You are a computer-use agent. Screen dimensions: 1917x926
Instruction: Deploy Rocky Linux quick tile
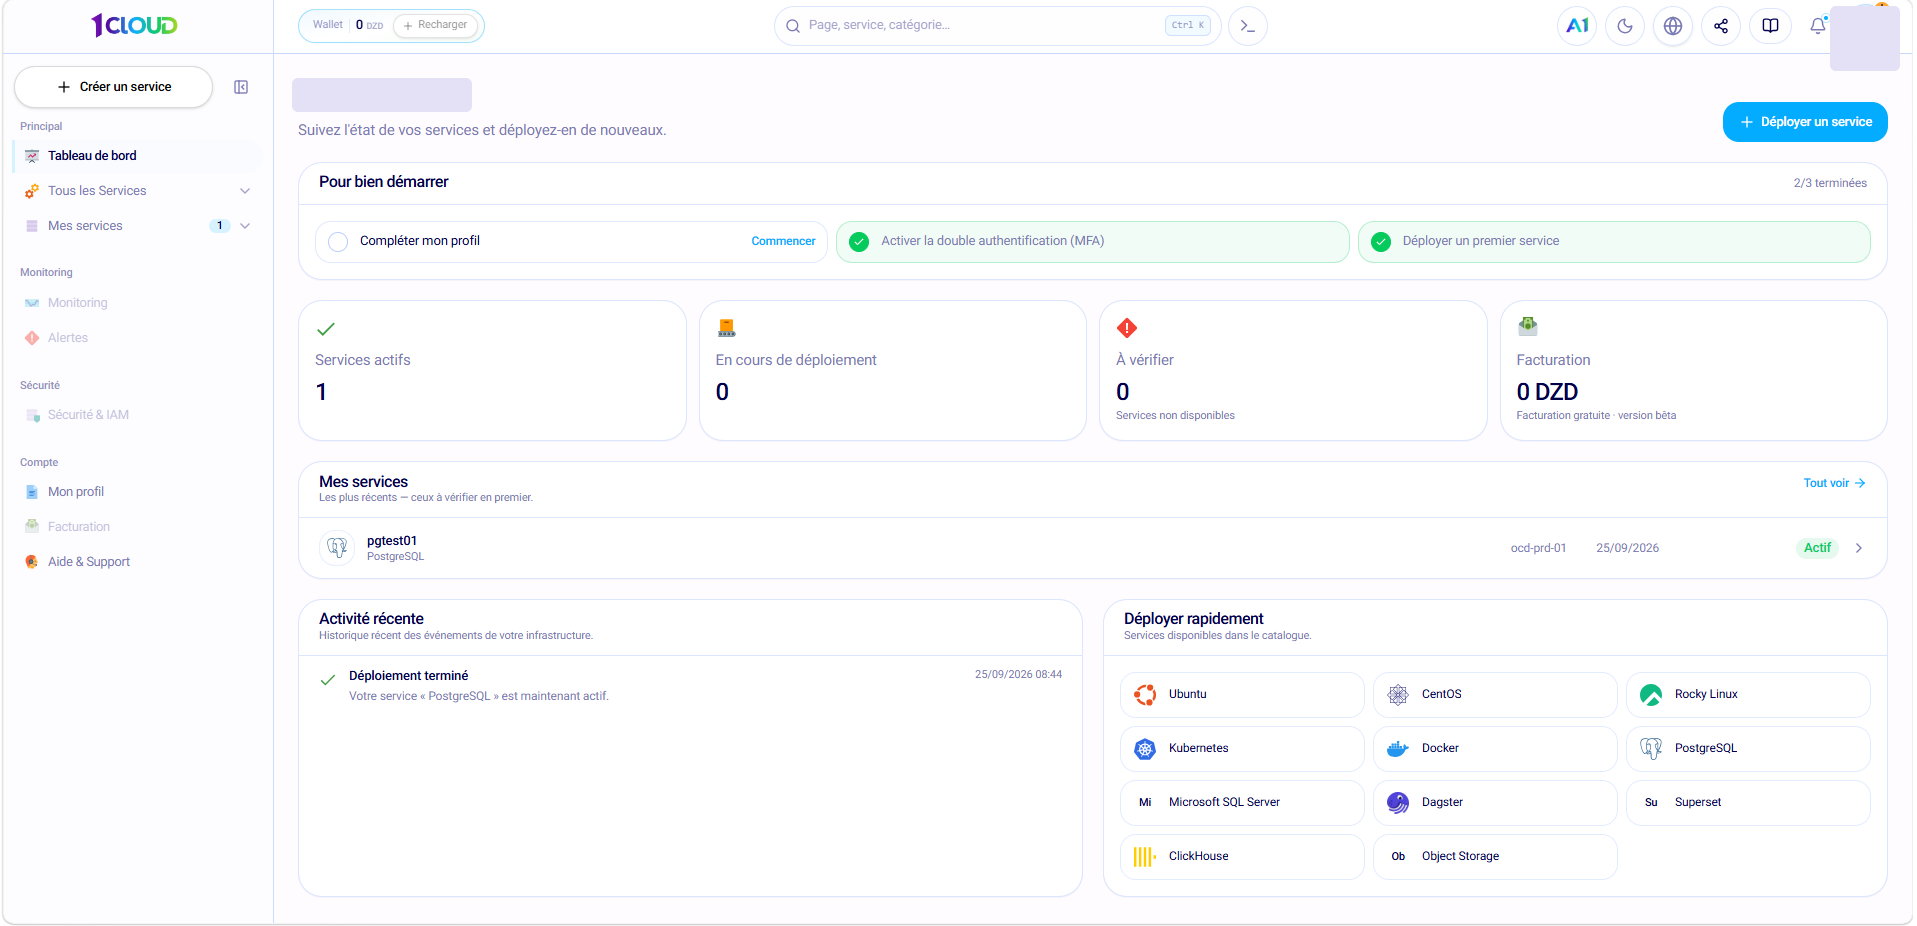(1748, 694)
